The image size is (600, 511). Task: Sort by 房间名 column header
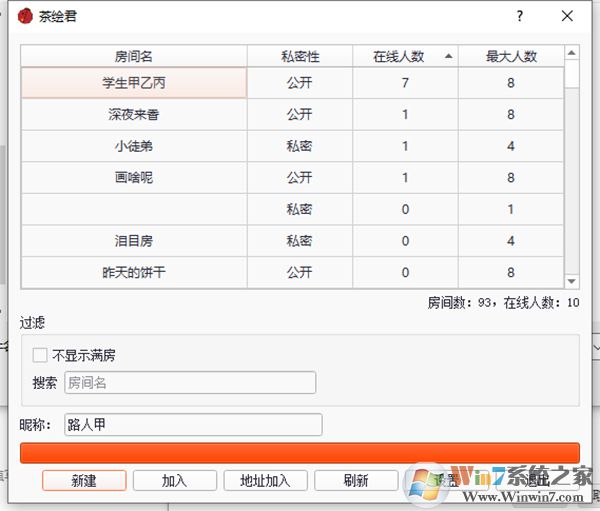134,57
